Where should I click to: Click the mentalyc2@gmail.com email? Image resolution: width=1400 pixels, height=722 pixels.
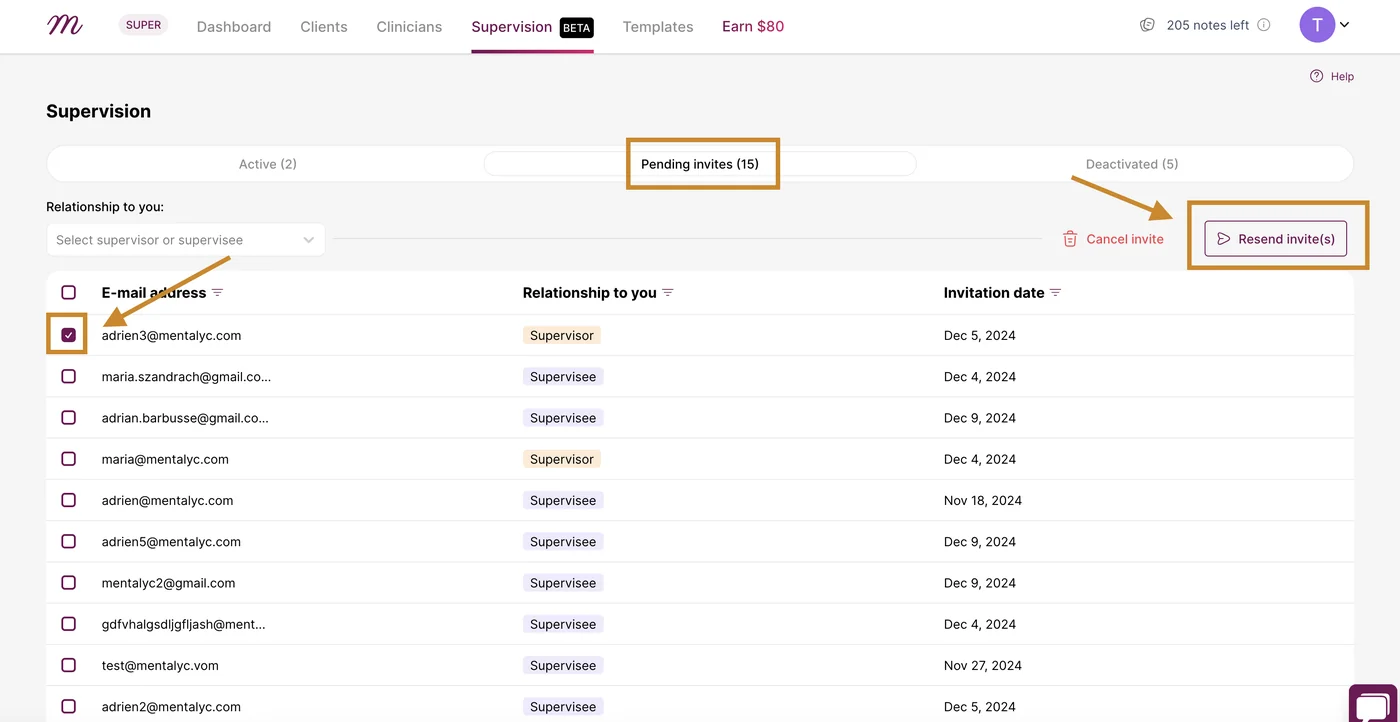(x=168, y=583)
